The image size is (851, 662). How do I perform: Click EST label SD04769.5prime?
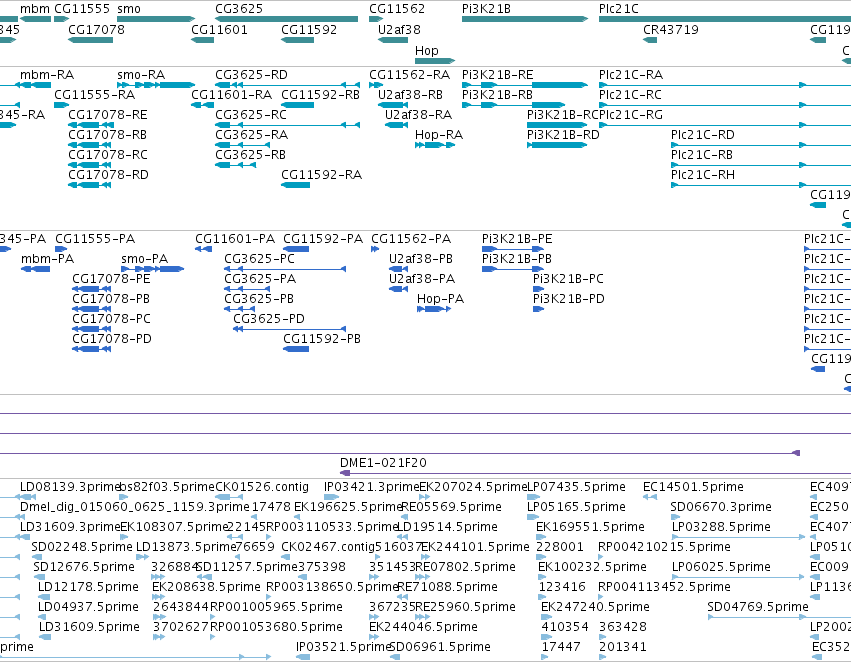758,607
